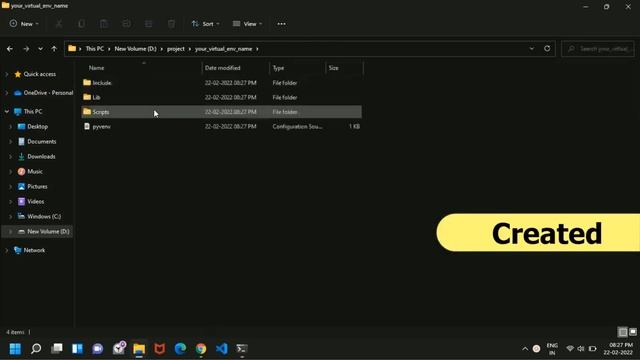Select Windows (C:) in the navigation pane
This screenshot has width=640, height=360.
pos(44,216)
